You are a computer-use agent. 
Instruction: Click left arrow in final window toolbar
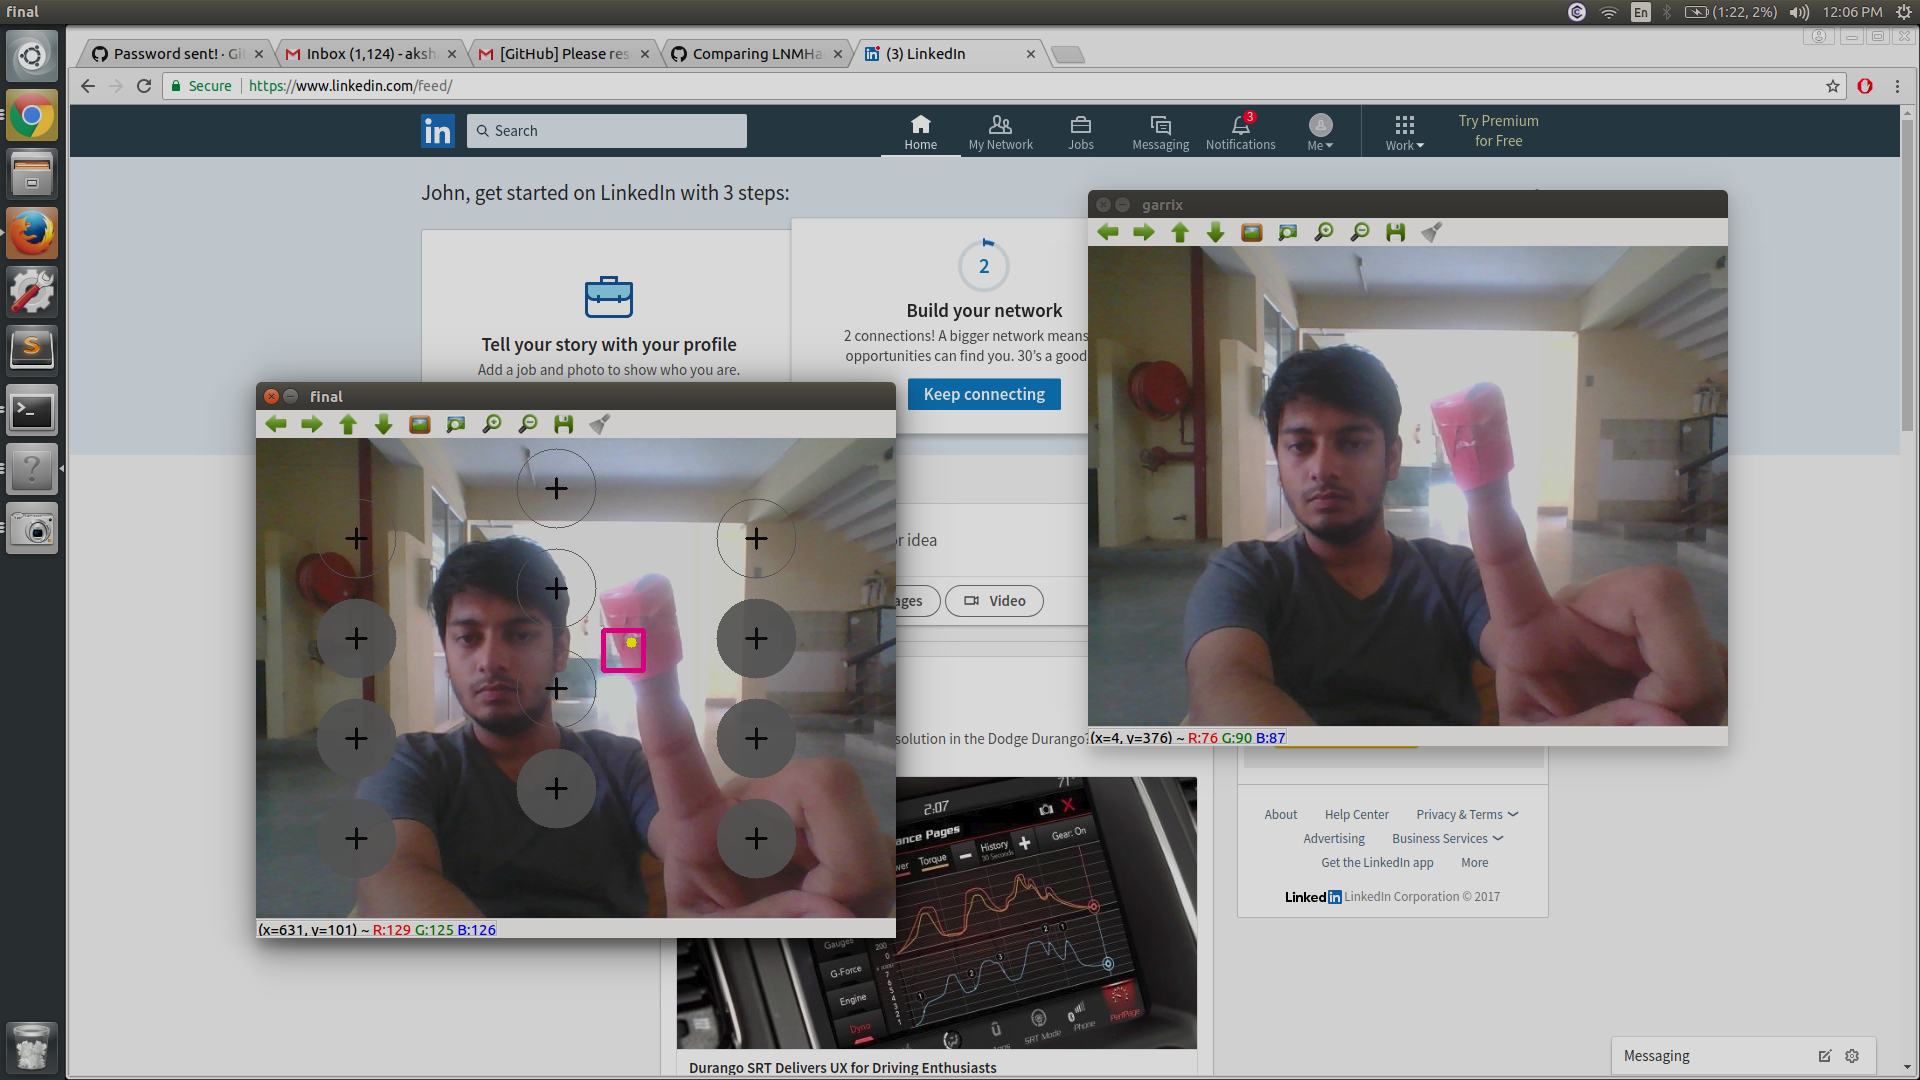(276, 425)
